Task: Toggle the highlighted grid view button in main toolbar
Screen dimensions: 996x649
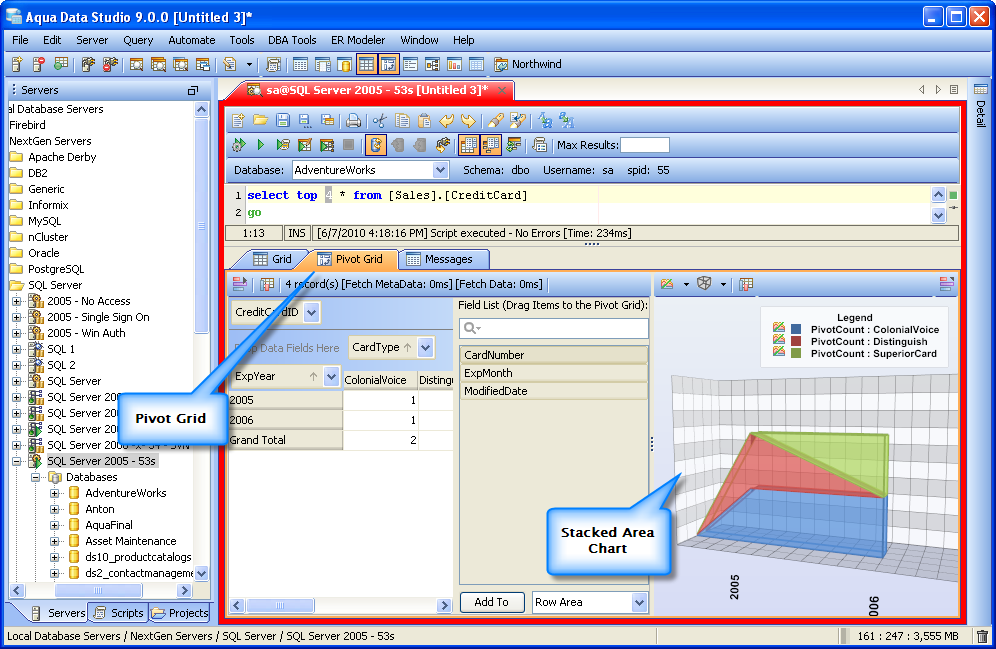Action: click(367, 64)
